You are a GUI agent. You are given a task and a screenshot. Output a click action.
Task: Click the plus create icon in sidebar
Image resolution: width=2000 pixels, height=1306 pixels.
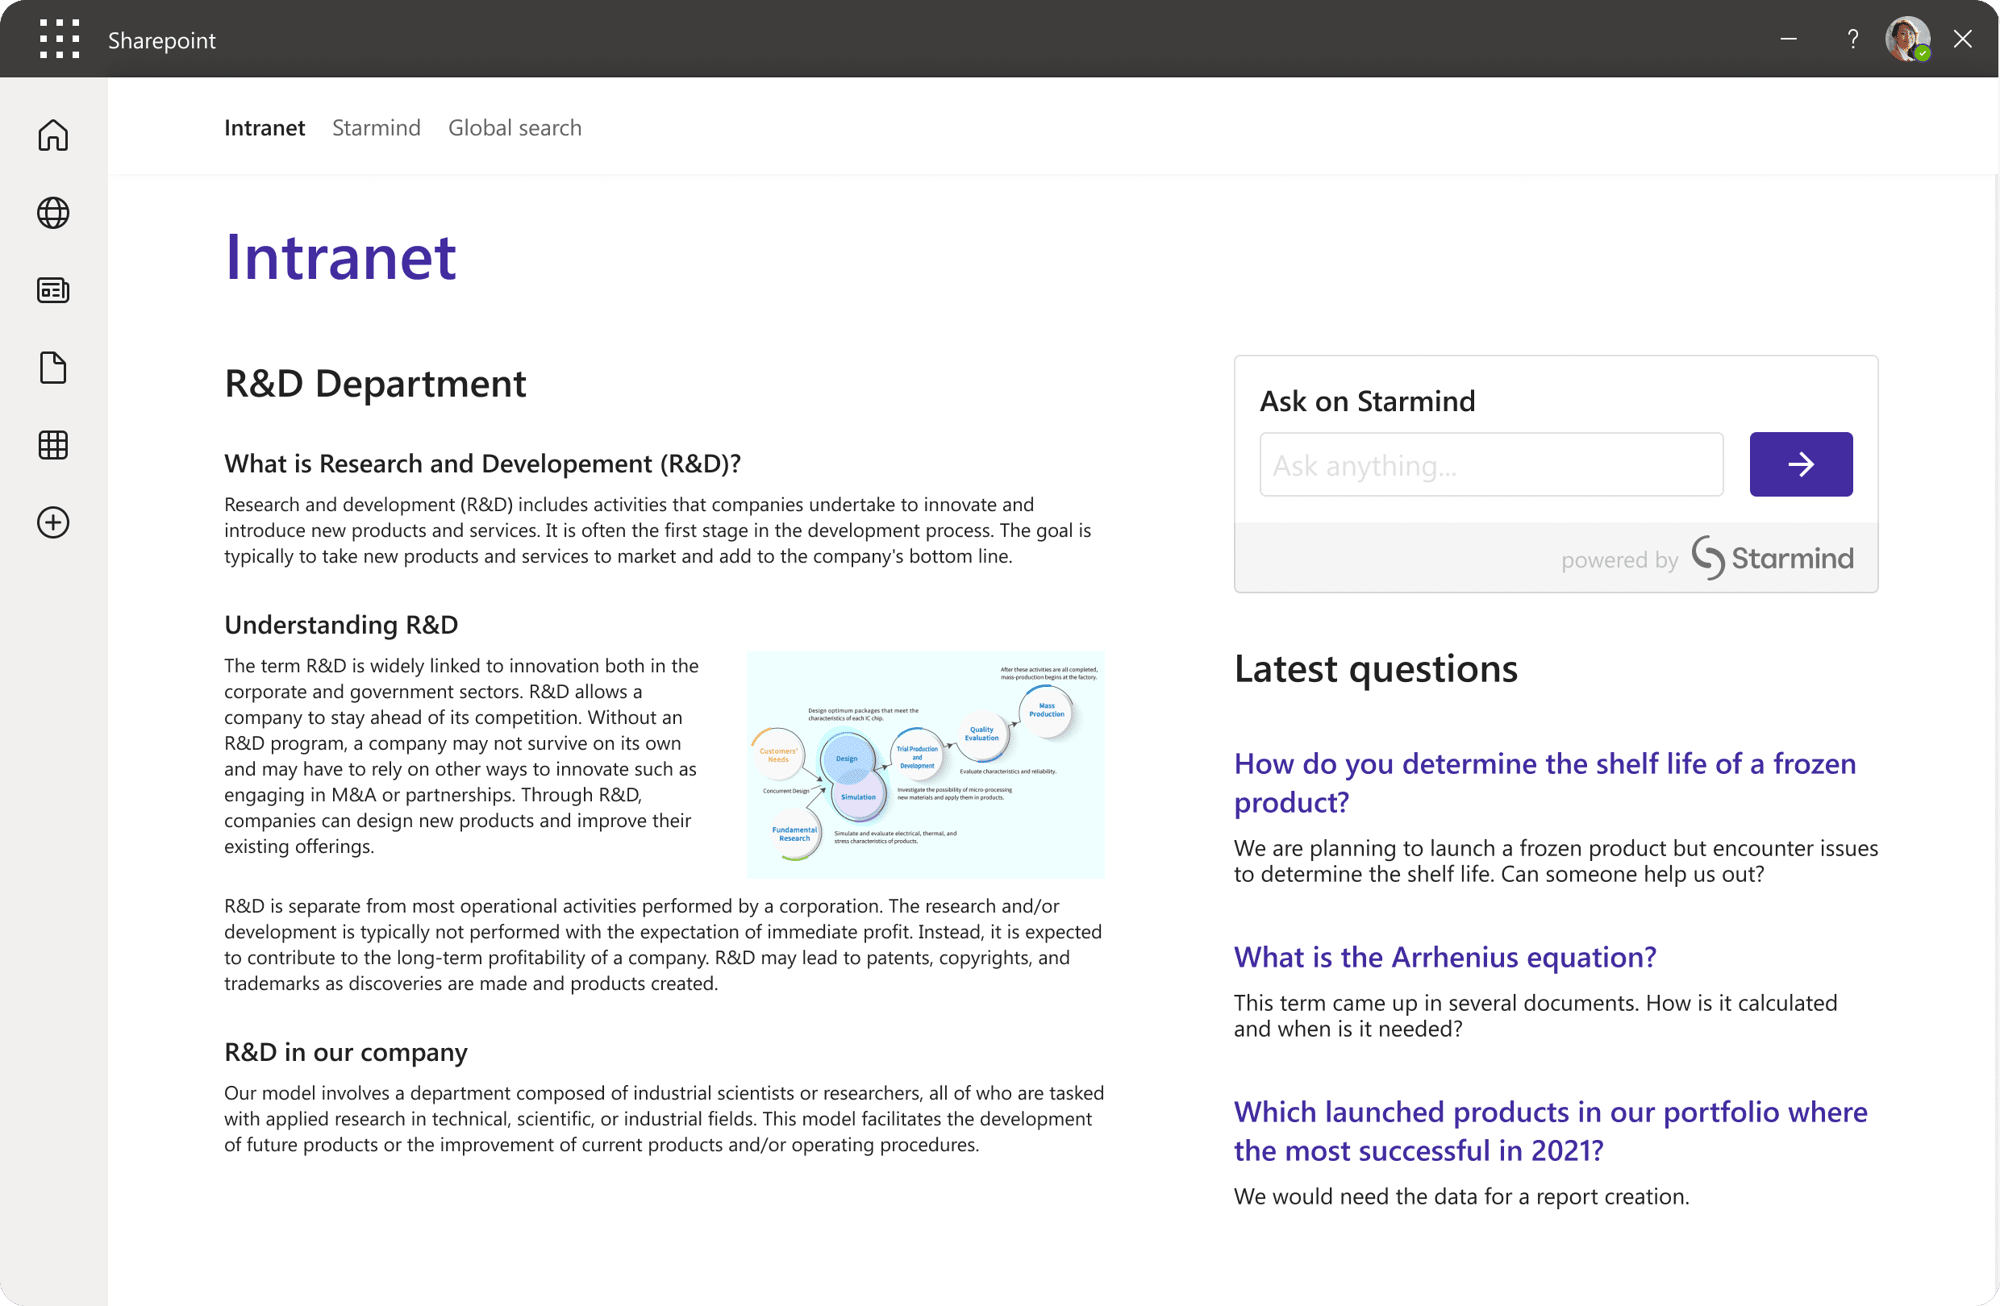click(x=52, y=522)
